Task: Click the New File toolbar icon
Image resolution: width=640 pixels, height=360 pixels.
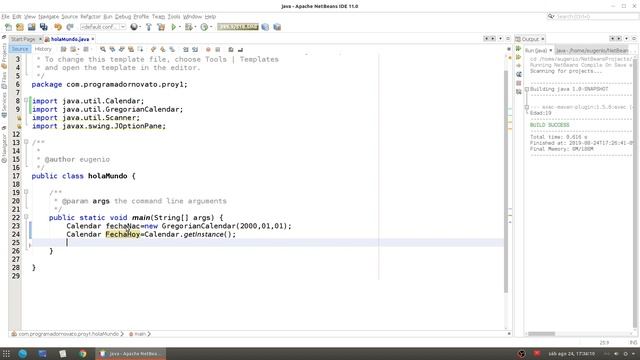Action: 8,27
